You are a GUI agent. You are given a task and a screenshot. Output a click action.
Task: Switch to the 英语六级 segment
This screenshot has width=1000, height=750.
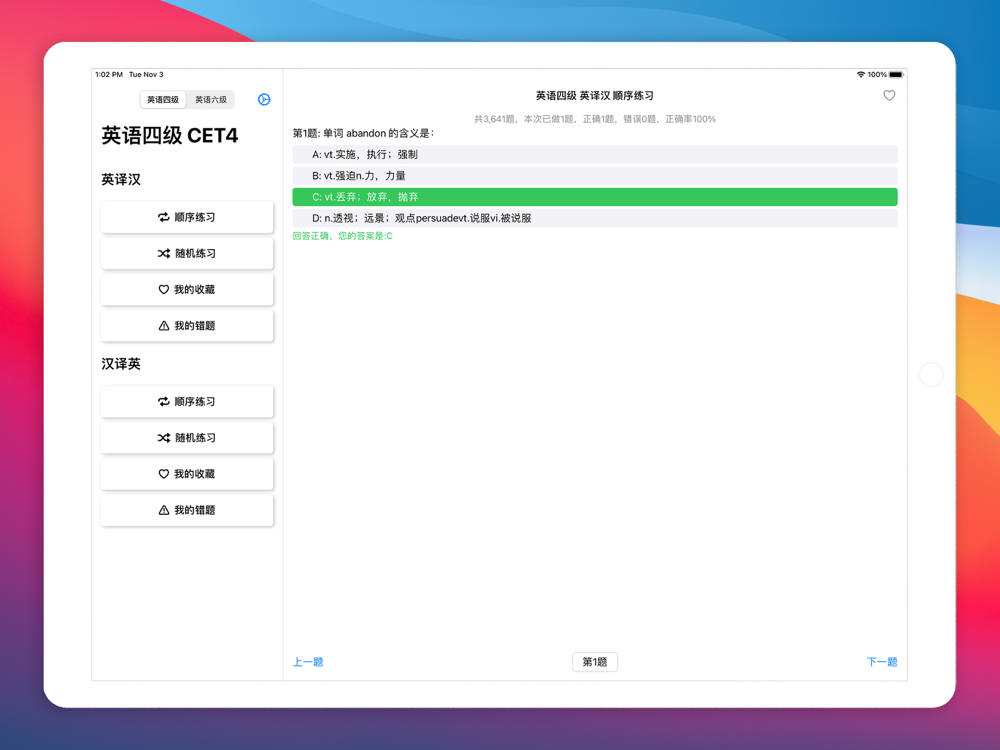point(211,99)
